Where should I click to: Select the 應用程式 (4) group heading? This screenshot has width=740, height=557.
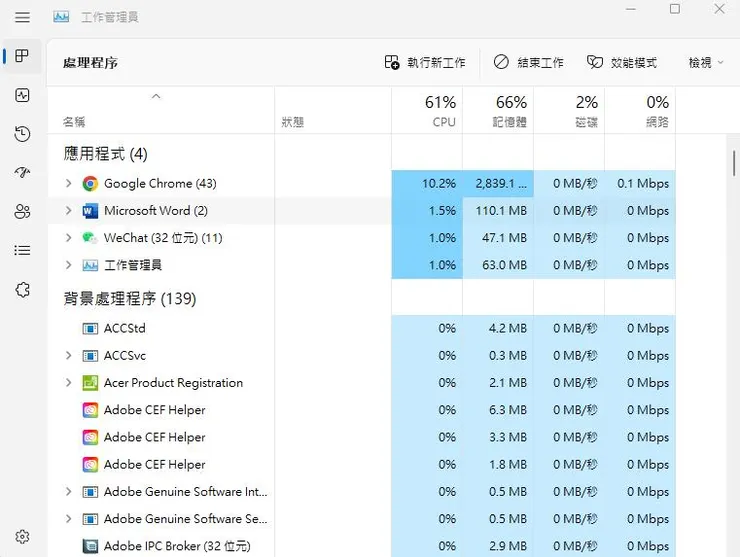(106, 154)
